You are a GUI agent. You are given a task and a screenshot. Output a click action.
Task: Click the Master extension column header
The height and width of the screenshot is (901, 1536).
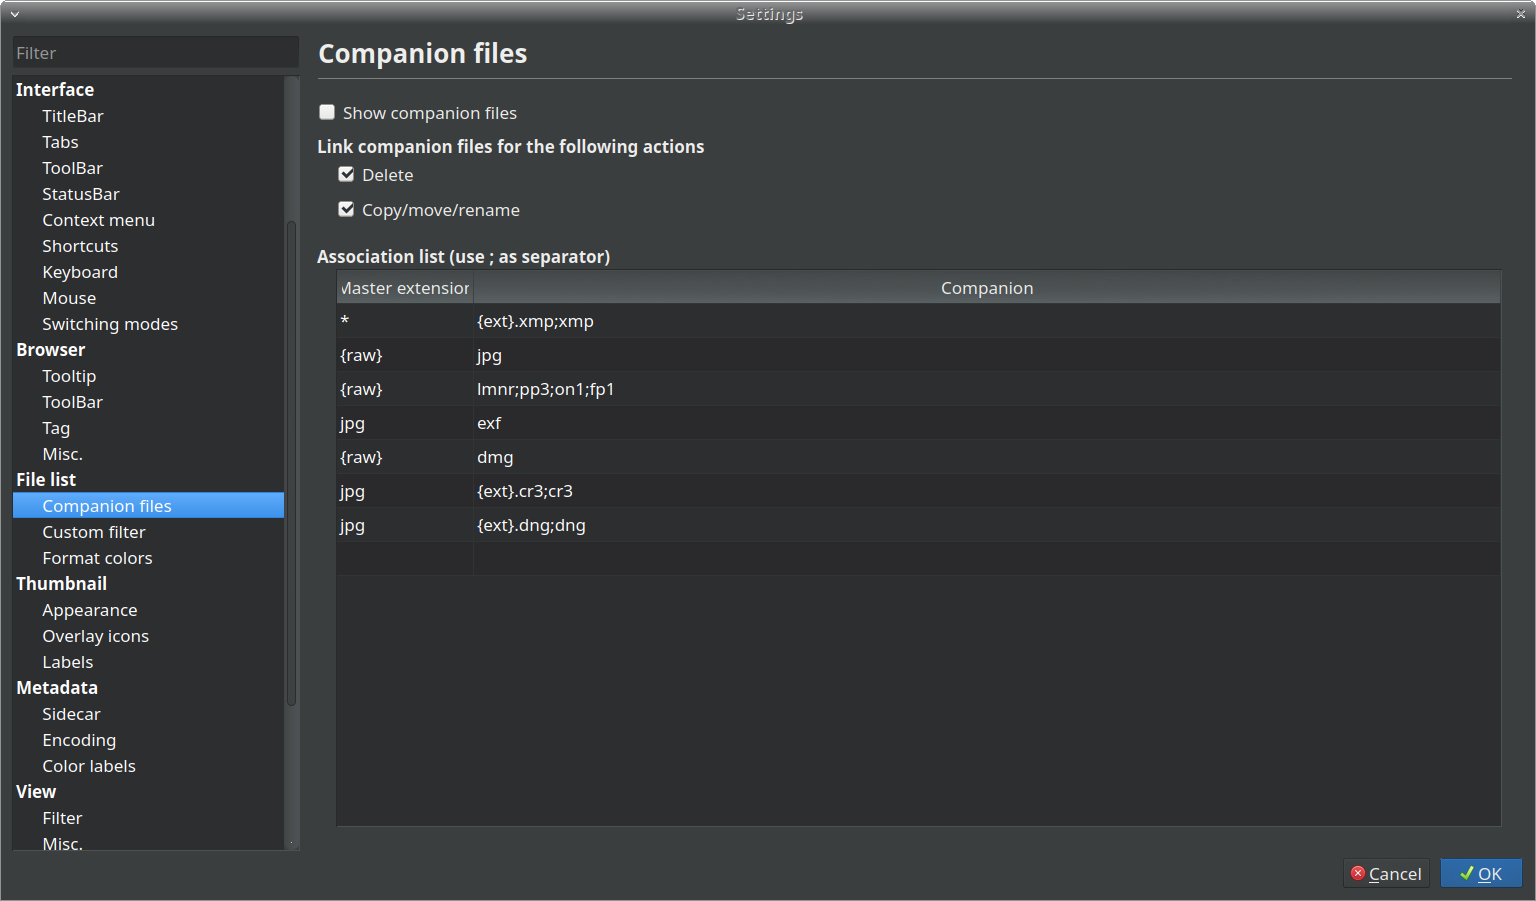tap(405, 288)
